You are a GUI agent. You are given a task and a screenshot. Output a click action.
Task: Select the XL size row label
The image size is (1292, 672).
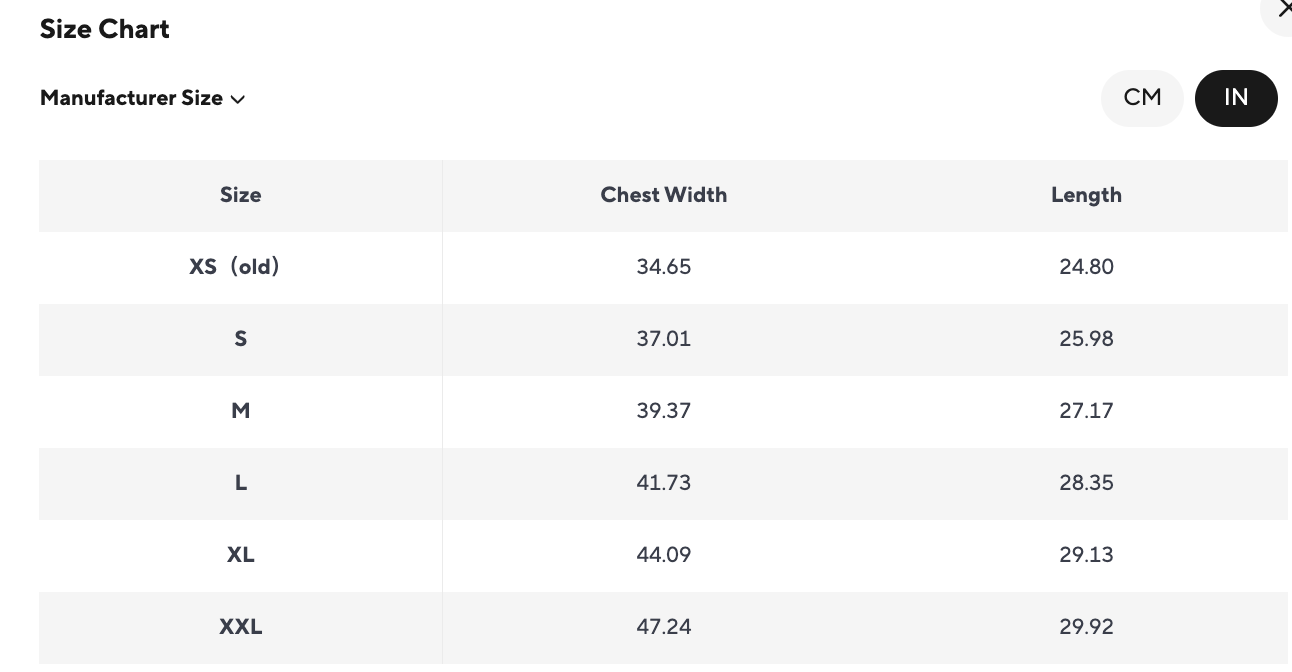click(240, 555)
